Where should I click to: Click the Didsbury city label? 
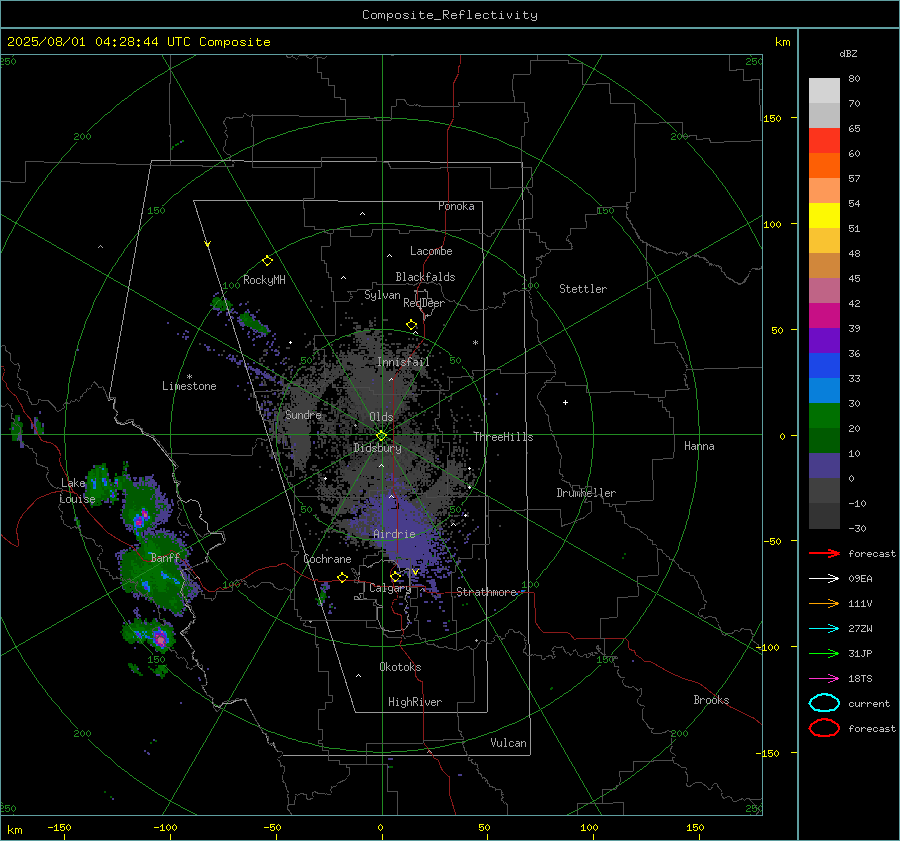(377, 448)
